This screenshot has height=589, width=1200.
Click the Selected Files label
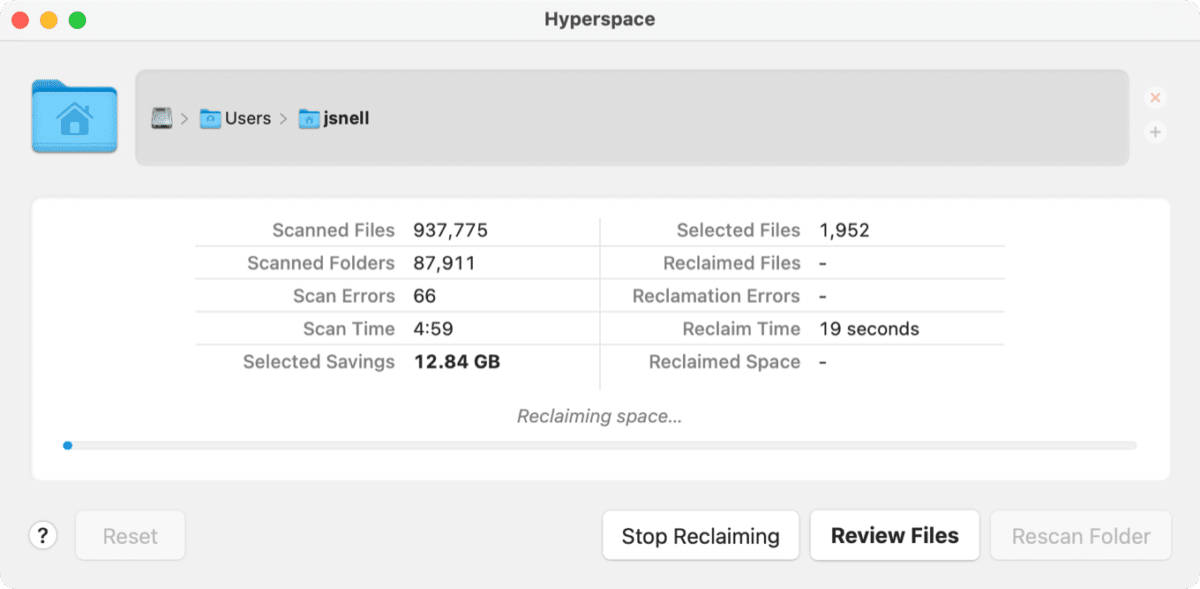click(x=739, y=231)
